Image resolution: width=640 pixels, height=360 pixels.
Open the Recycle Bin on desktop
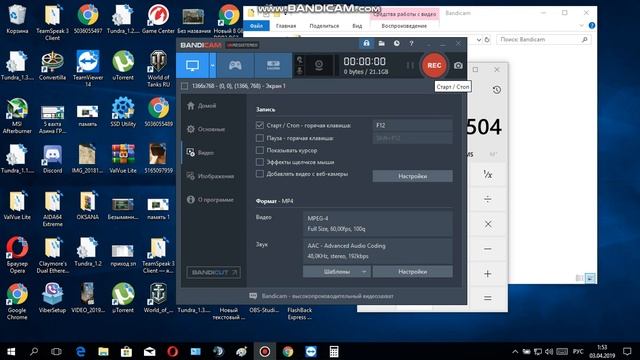[x=17, y=19]
